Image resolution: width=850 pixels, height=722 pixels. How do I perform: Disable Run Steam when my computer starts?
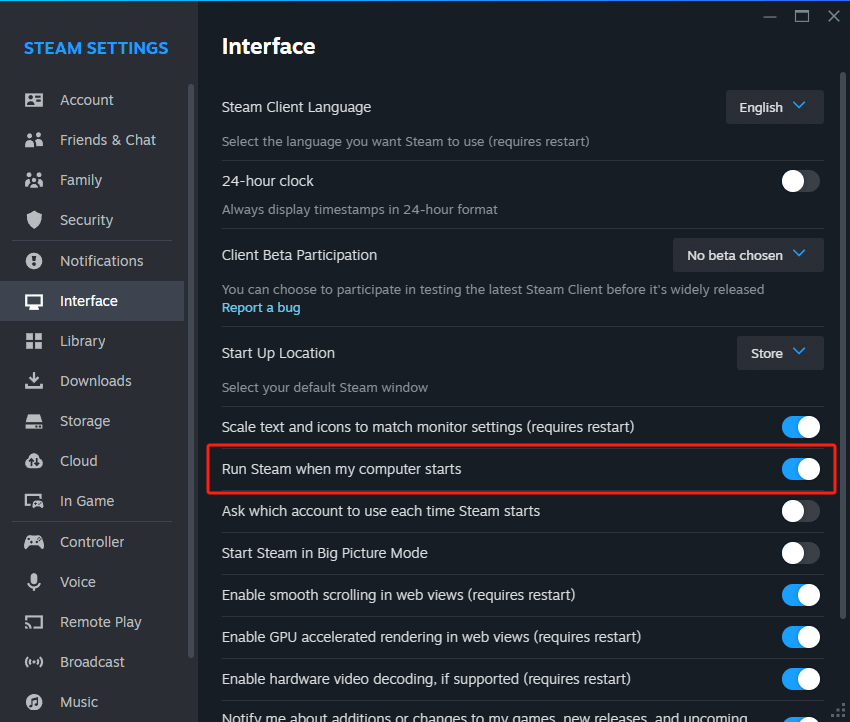(x=800, y=469)
